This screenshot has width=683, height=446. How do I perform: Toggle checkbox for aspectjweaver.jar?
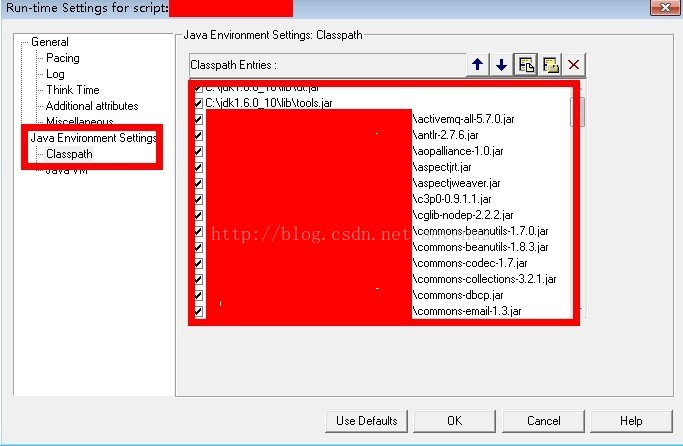(x=199, y=183)
